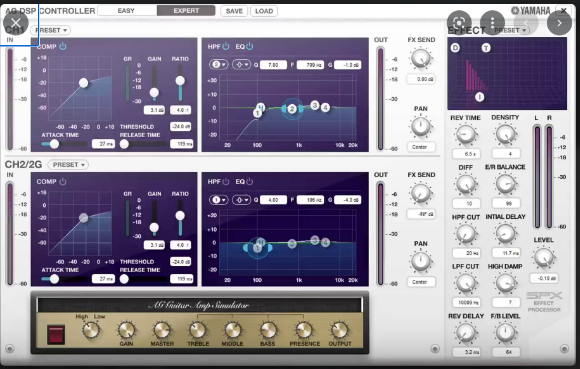The image size is (580, 369).
Task: Open the CH2/2G EQ band number dropdown
Action: pos(219,200)
